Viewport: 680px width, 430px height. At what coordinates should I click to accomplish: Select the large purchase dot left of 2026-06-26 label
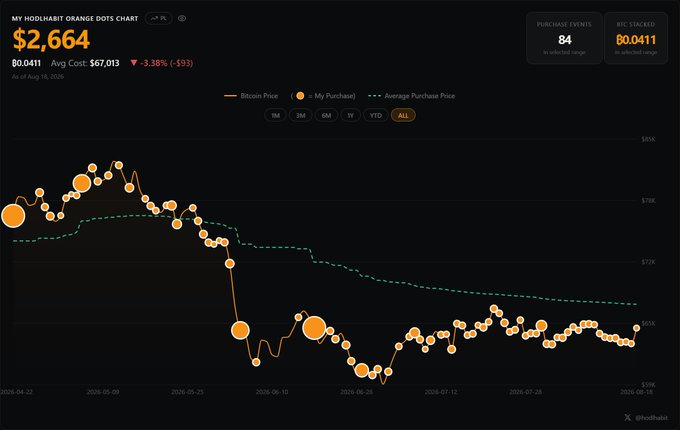(x=314, y=328)
